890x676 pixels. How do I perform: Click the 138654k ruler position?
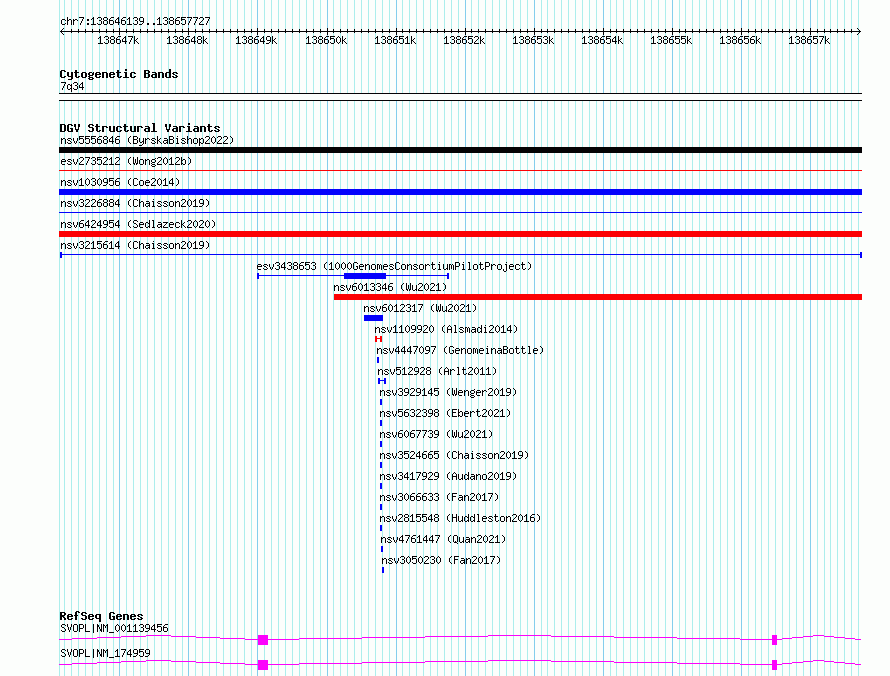click(602, 40)
